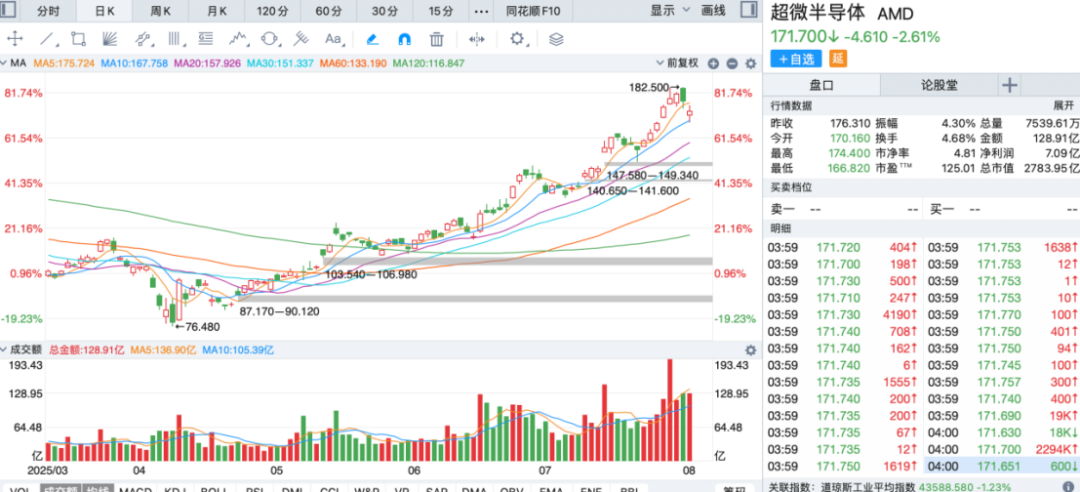Click the crosshair move tool

[15, 39]
